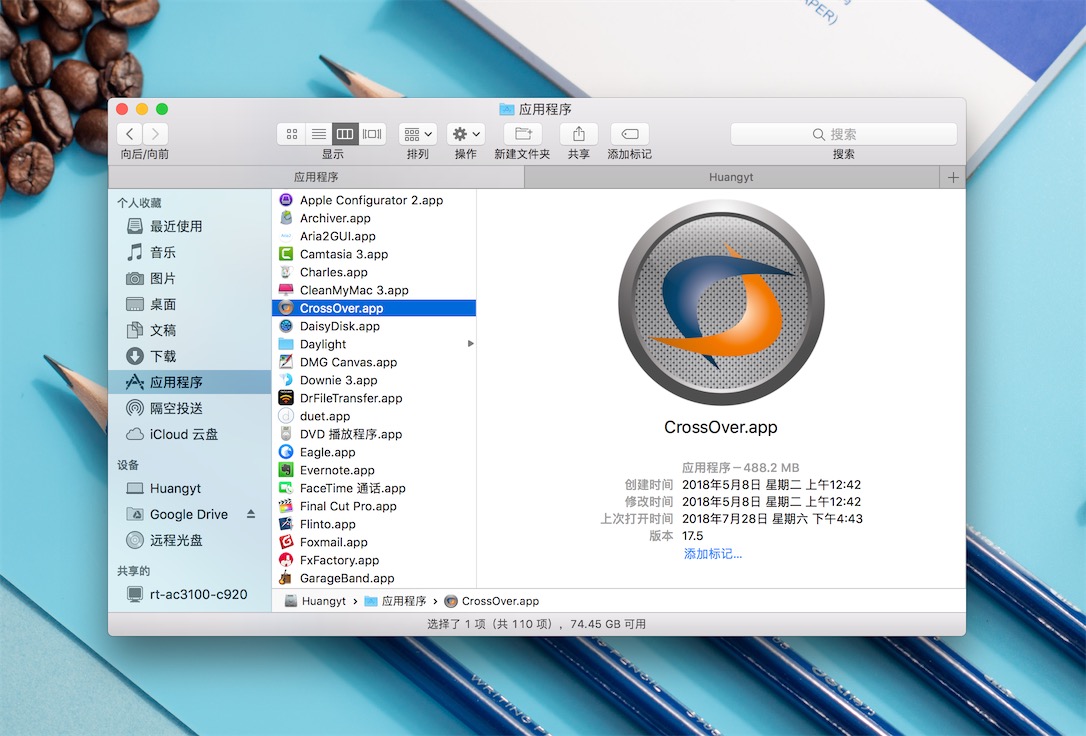The image size is (1086, 736).
Task: Click the DVD 播放程序.app icon
Action: [x=286, y=434]
